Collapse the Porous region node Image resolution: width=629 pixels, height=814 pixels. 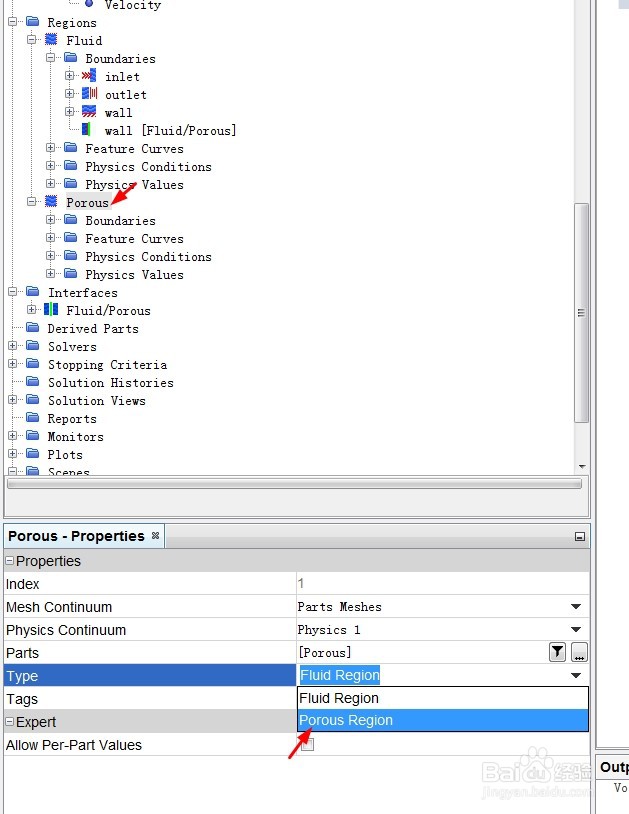(x=32, y=201)
